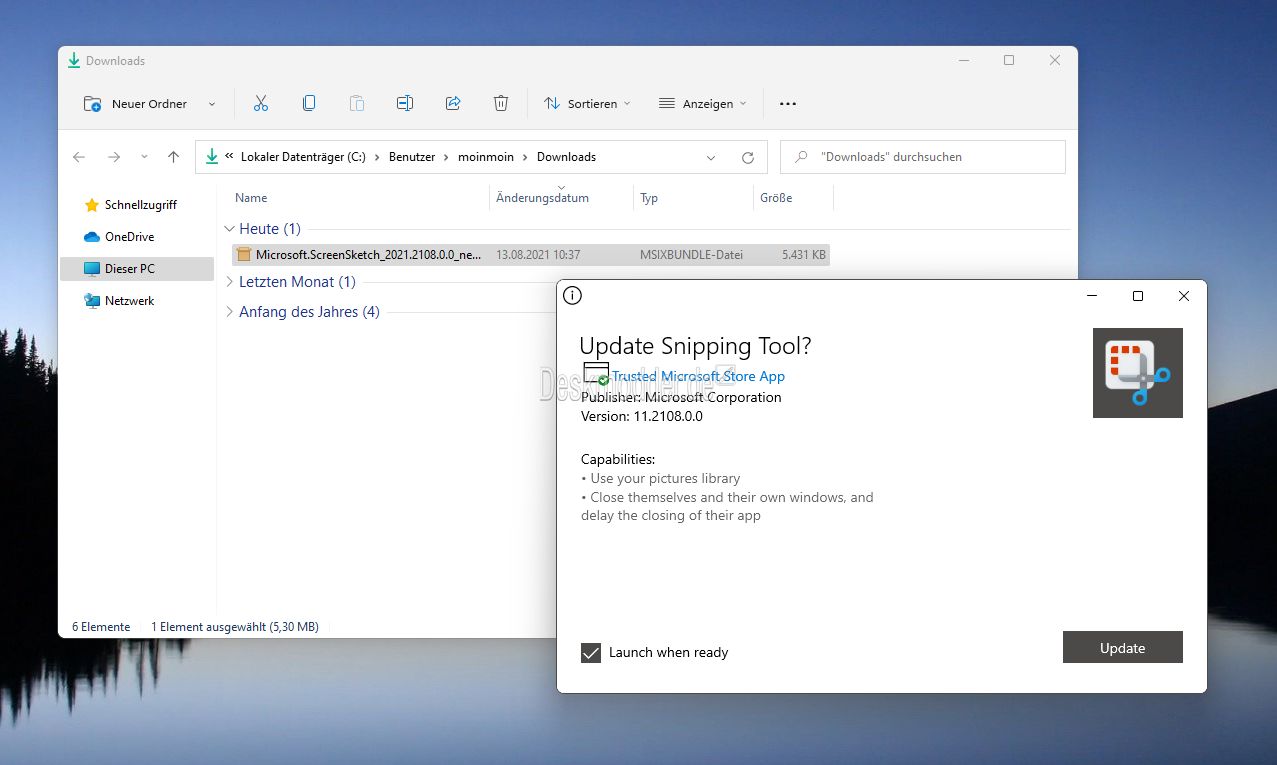Minimize the Downloads Explorer window
Screen dimensions: 1277x765
(x=962, y=61)
